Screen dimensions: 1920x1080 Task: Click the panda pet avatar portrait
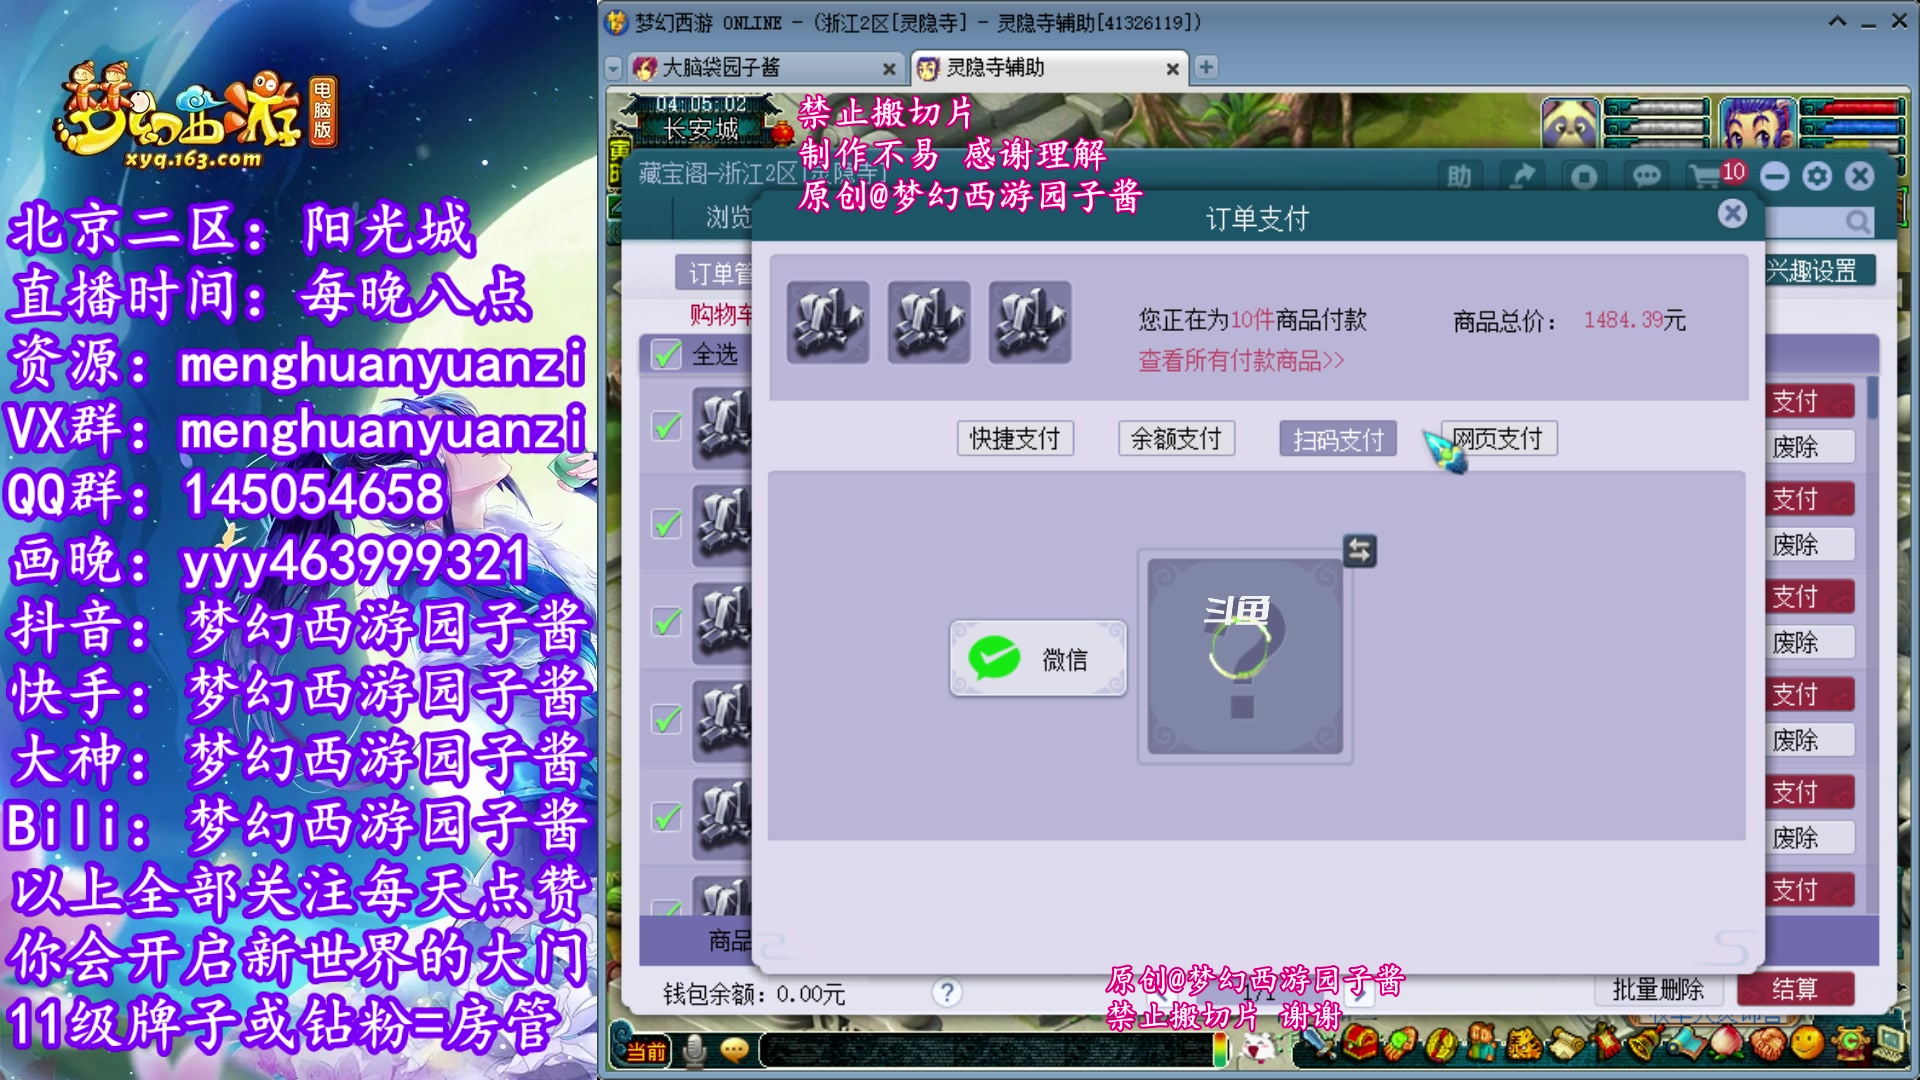click(1570, 124)
